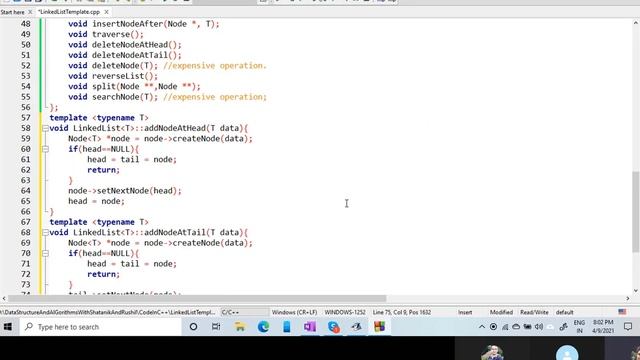Click line number 67 in the margin
This screenshot has height=360, width=640.
point(25,222)
